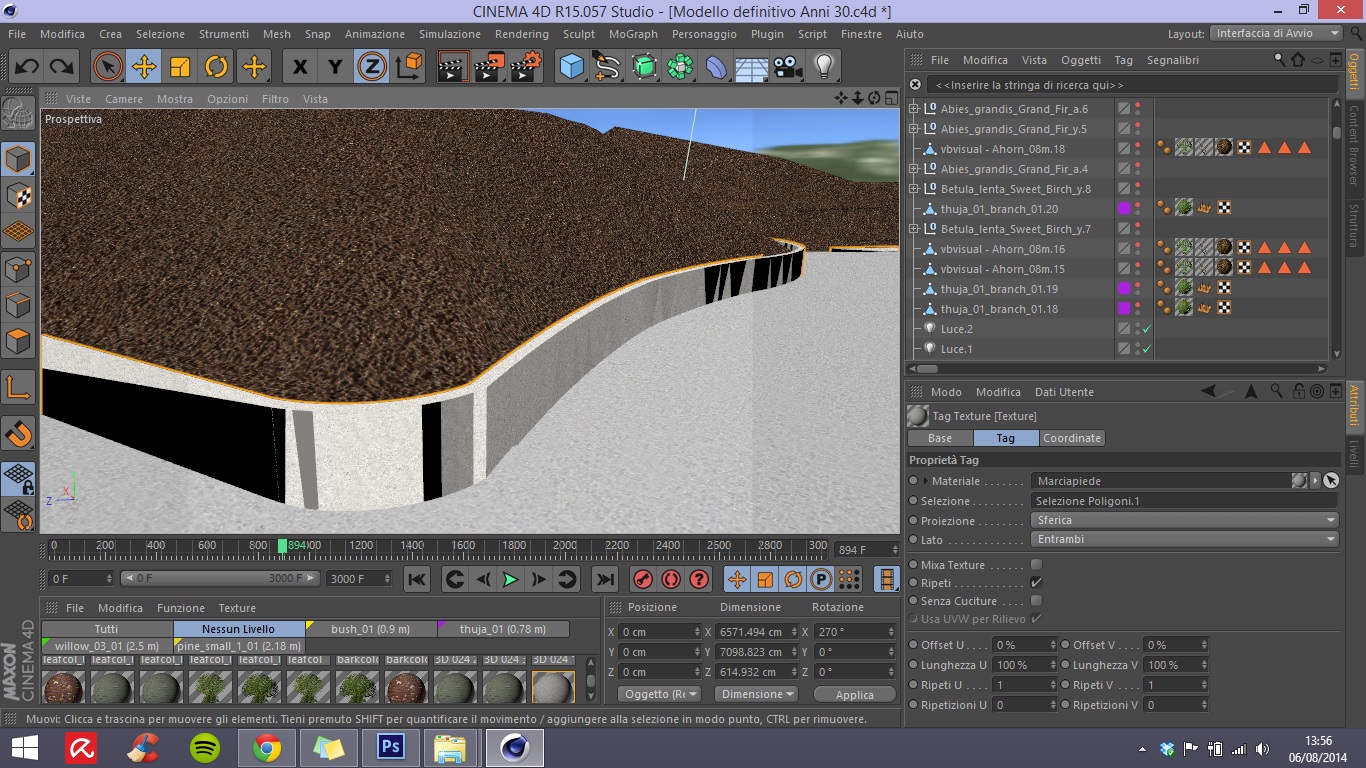
Task: Click the Camera object icon
Action: [788, 67]
